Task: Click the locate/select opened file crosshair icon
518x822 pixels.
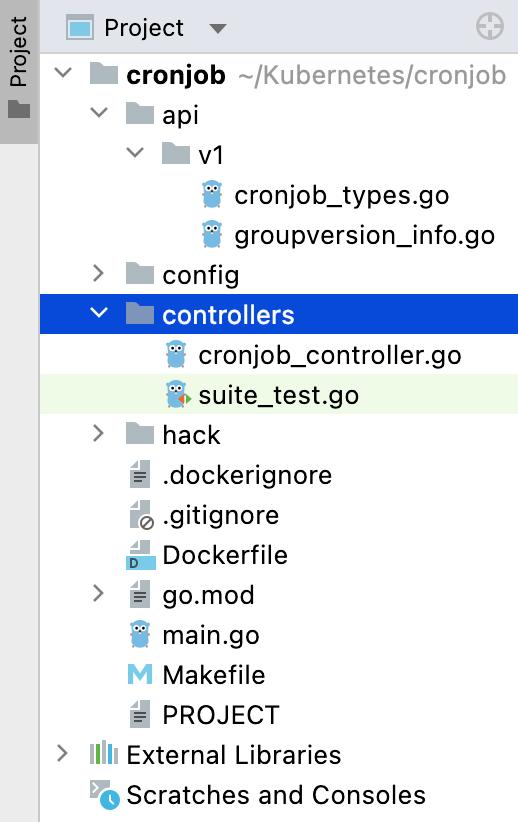Action: coord(490,27)
